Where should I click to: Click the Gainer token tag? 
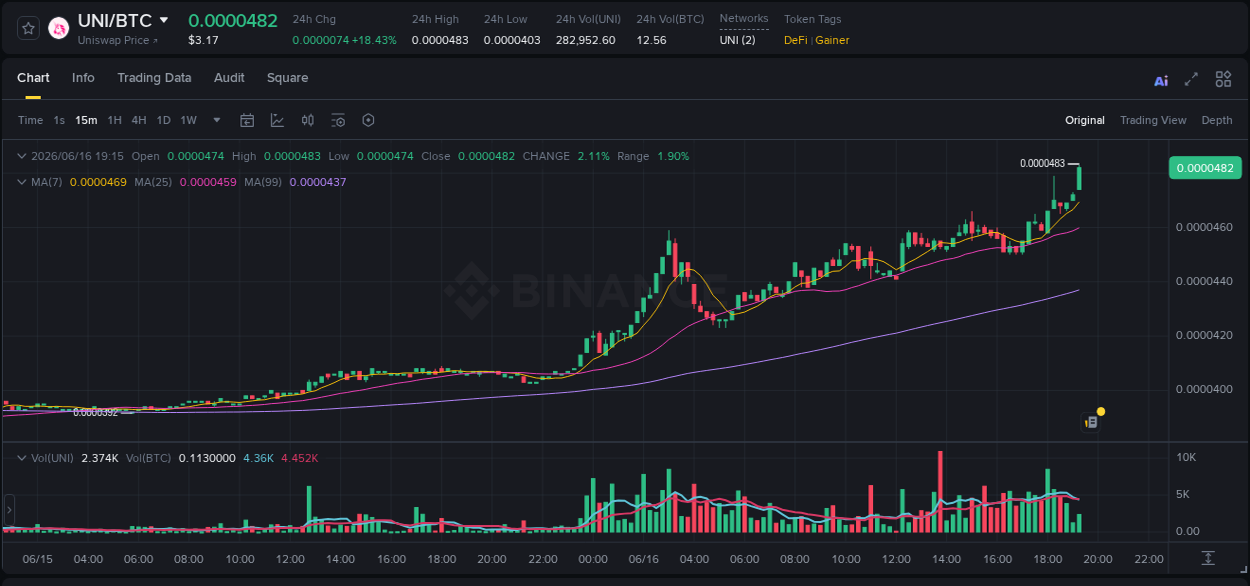pyautogui.click(x=832, y=40)
